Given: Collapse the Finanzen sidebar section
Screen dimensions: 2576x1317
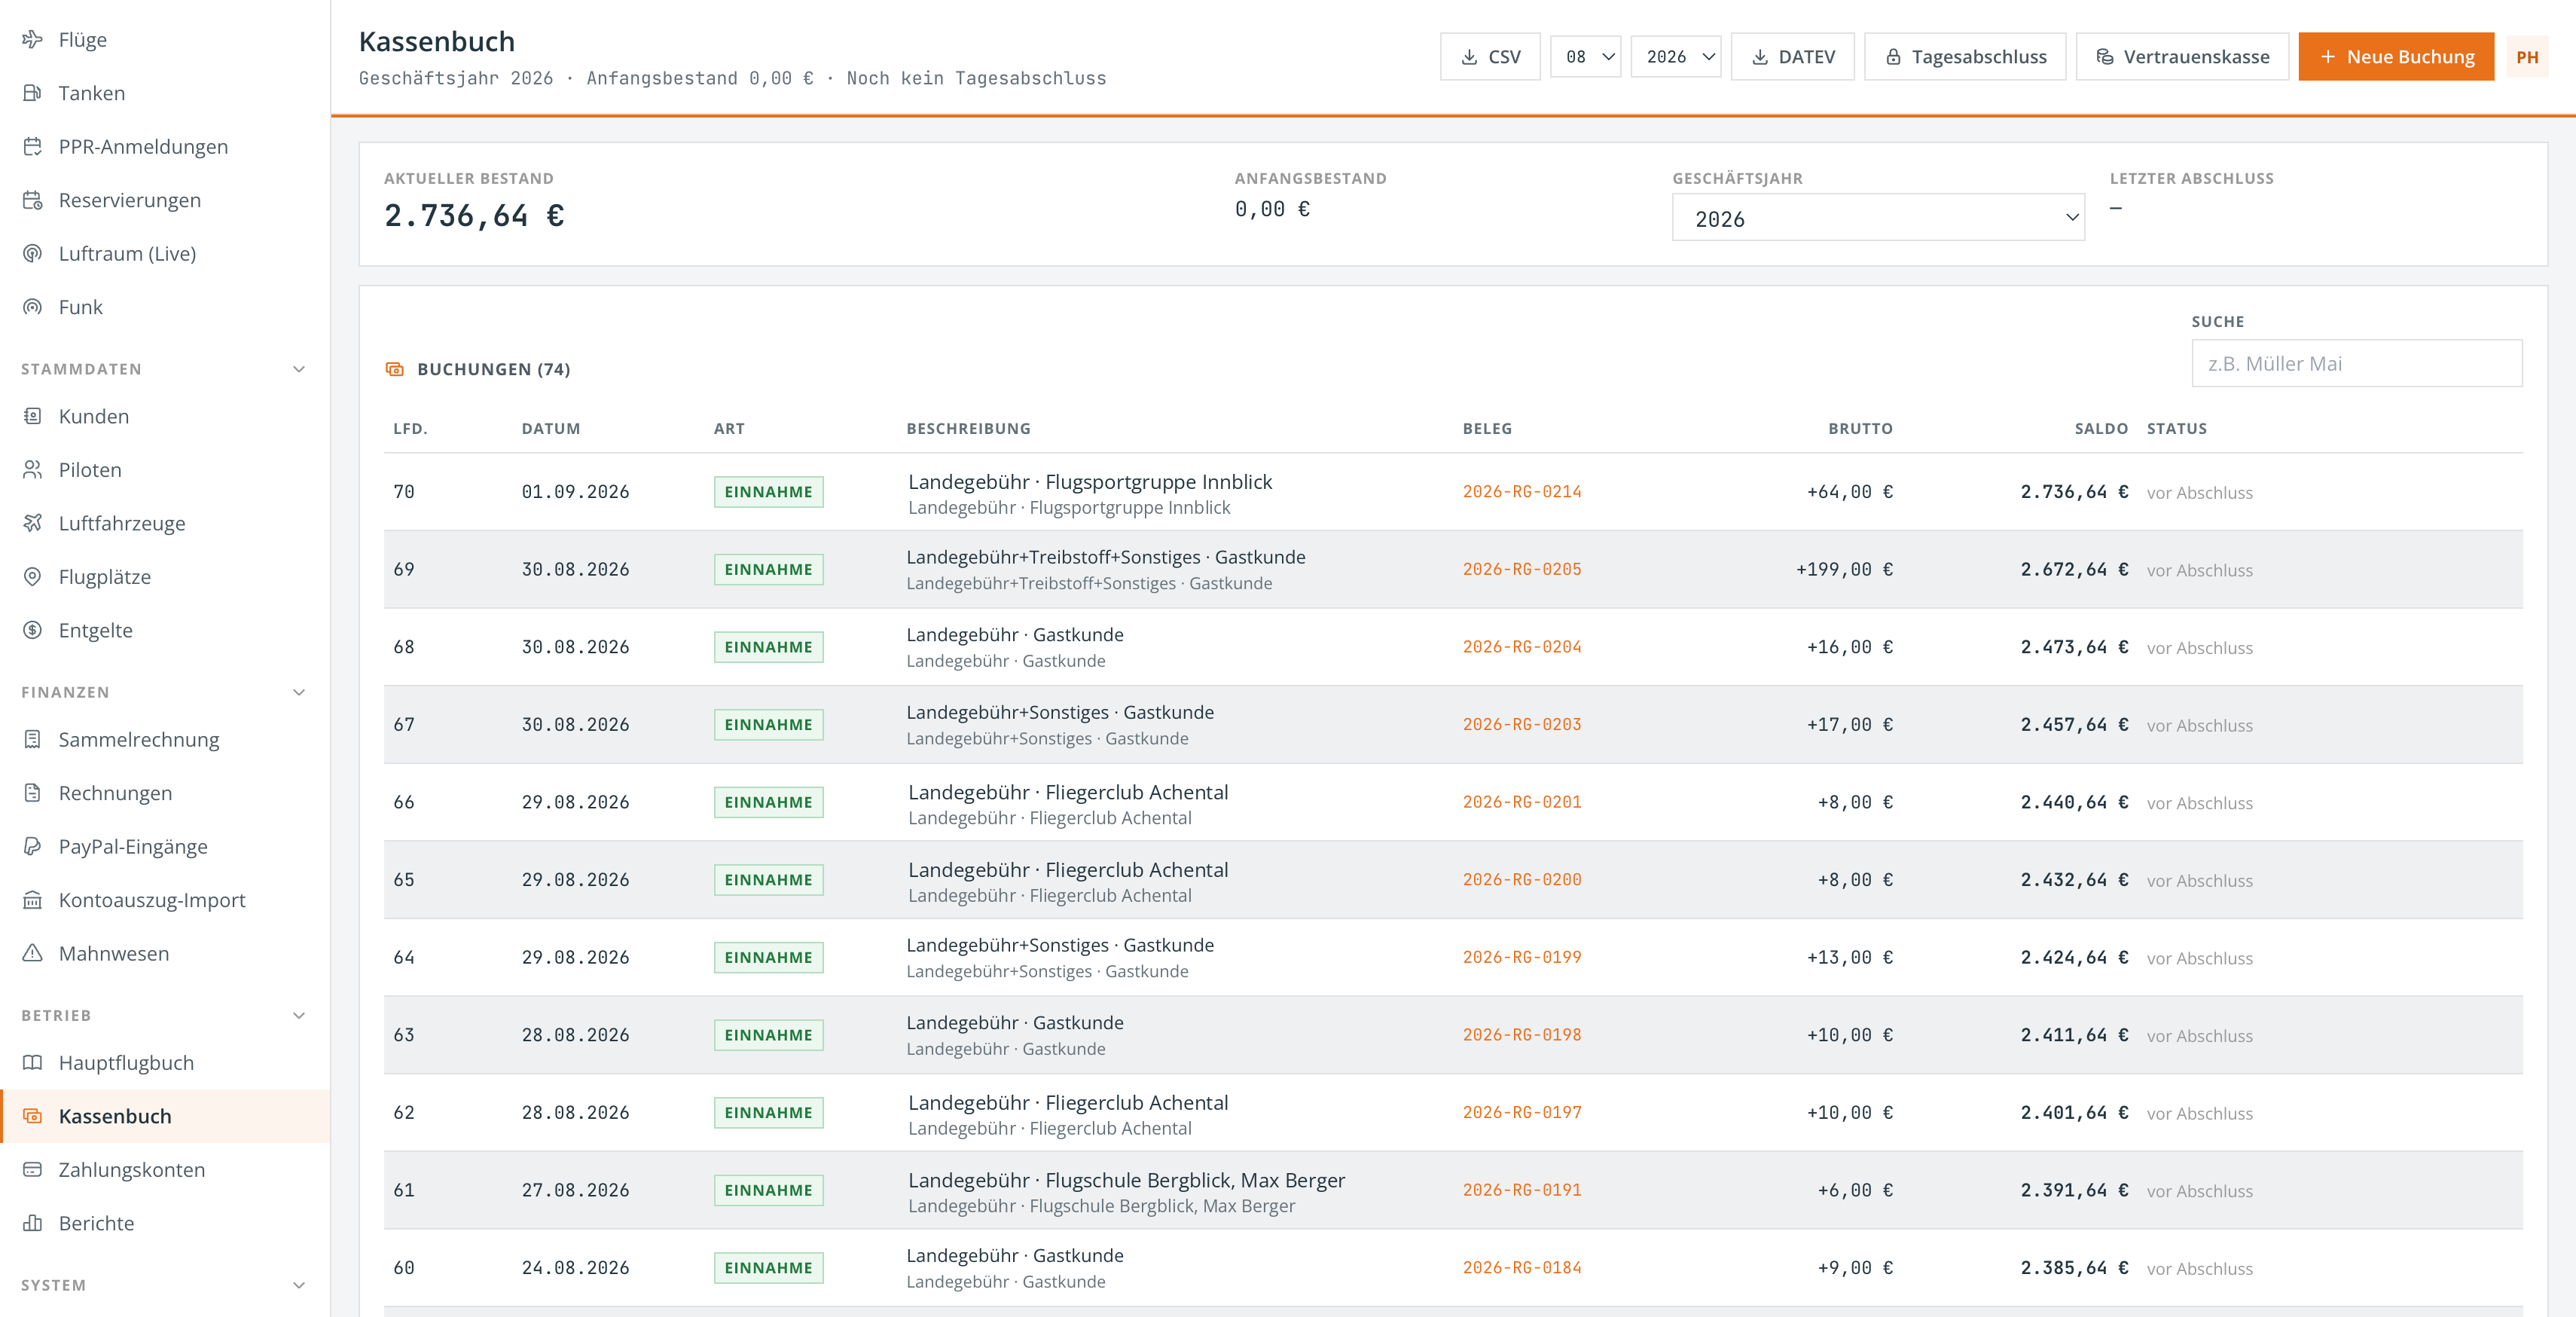Looking at the screenshot, I should coord(299,692).
